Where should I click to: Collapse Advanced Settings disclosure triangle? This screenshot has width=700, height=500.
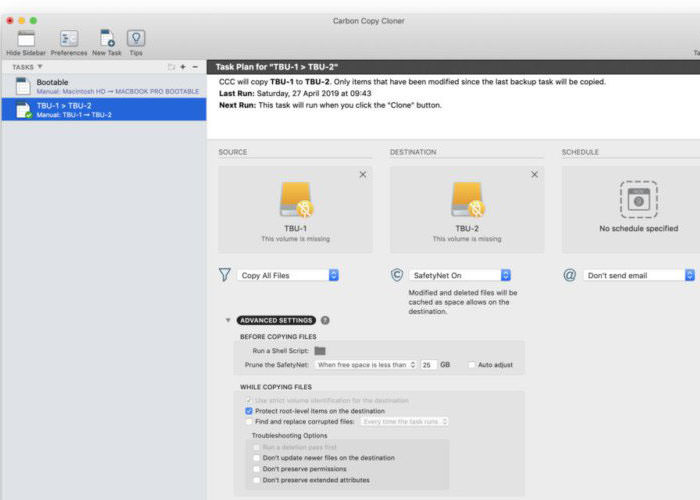pos(228,320)
